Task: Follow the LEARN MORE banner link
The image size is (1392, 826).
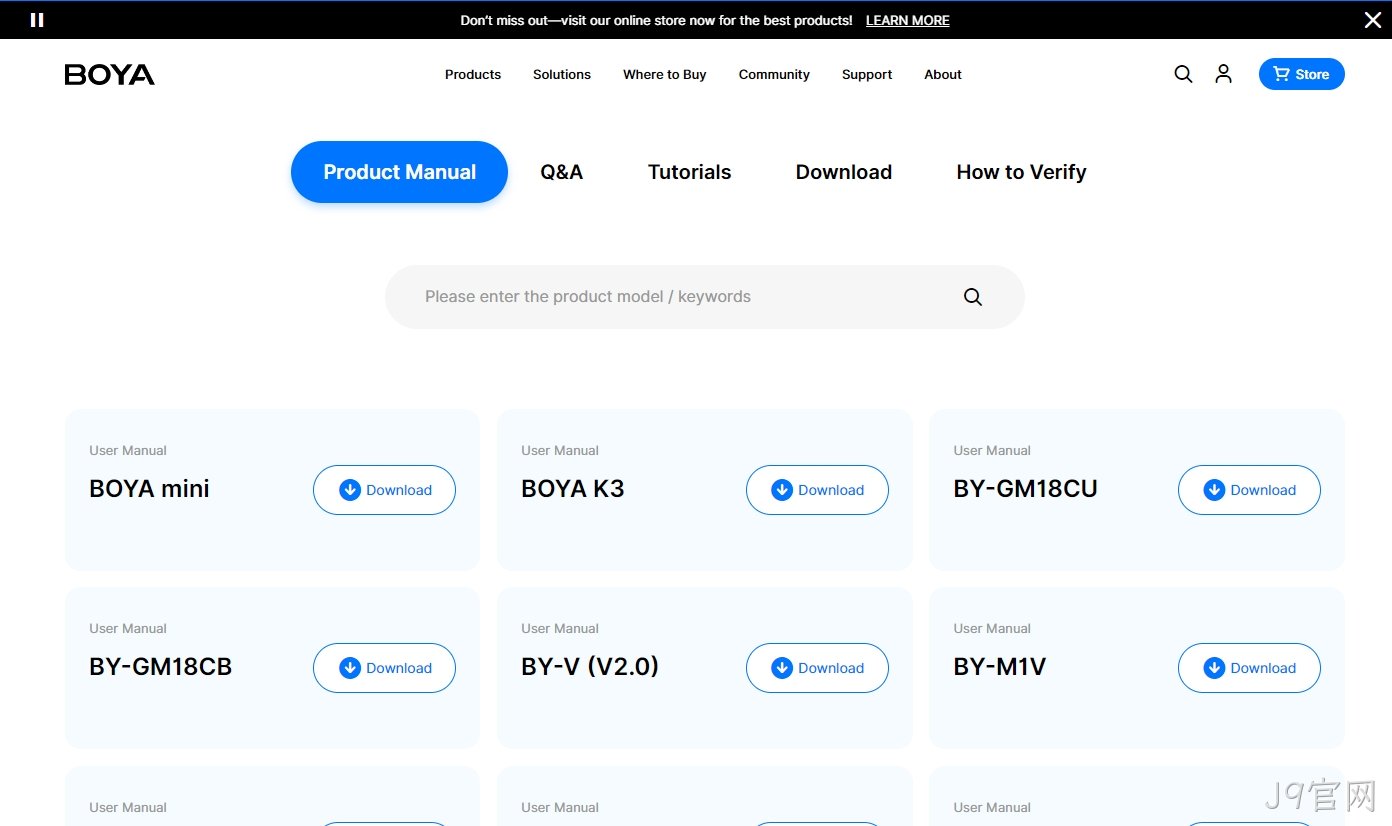Action: 908,20
